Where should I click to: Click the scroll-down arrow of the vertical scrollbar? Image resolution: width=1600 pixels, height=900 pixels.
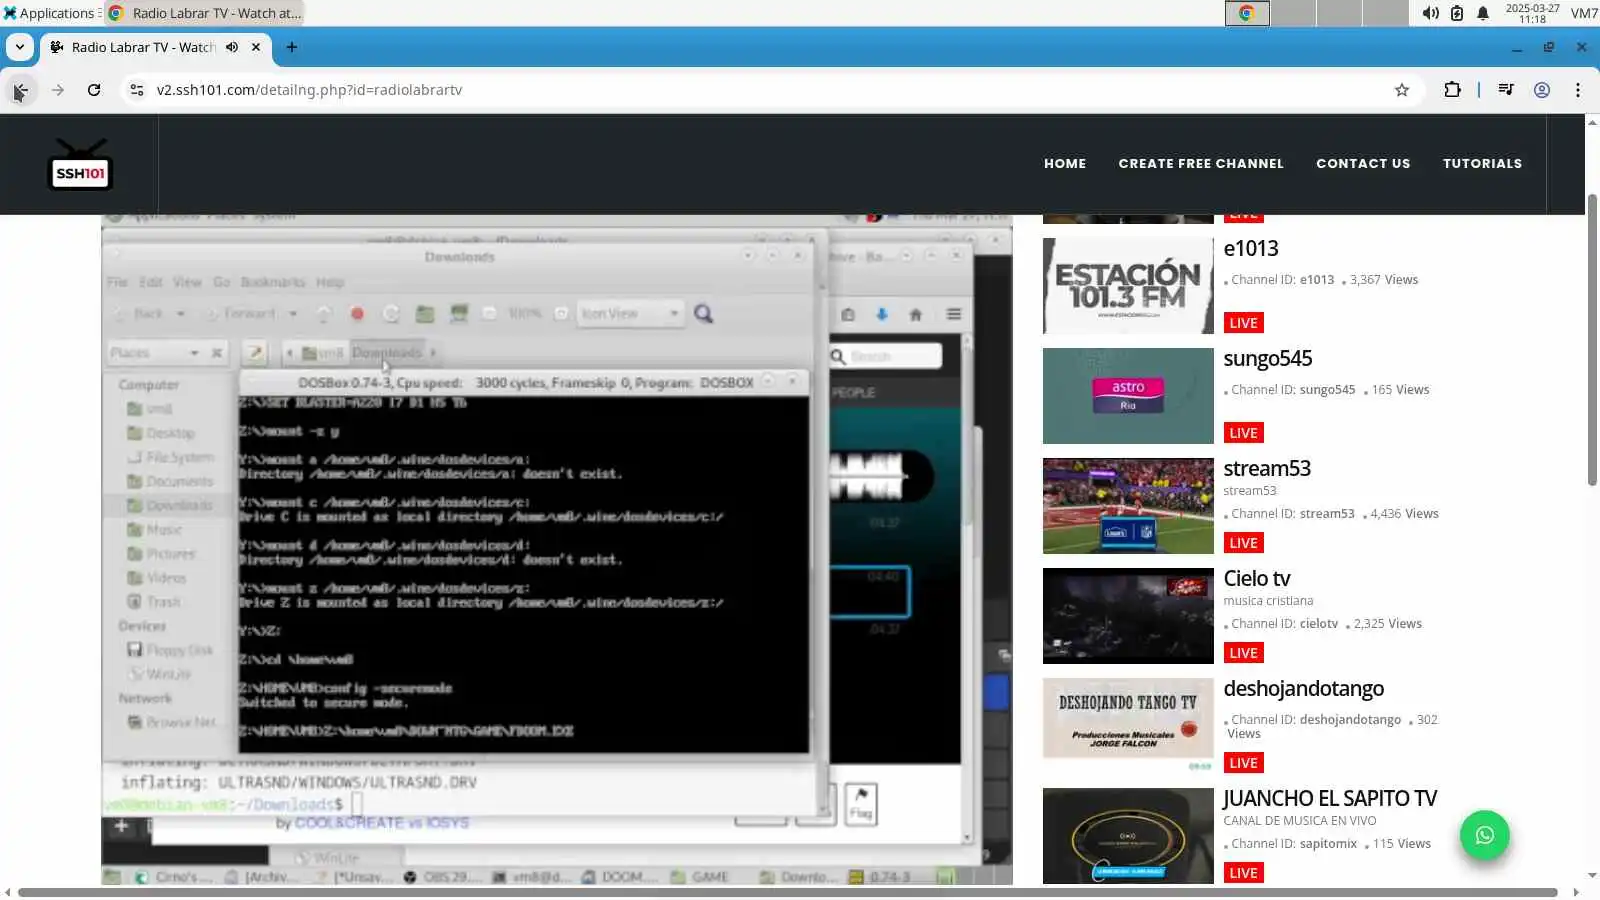click(1592, 877)
